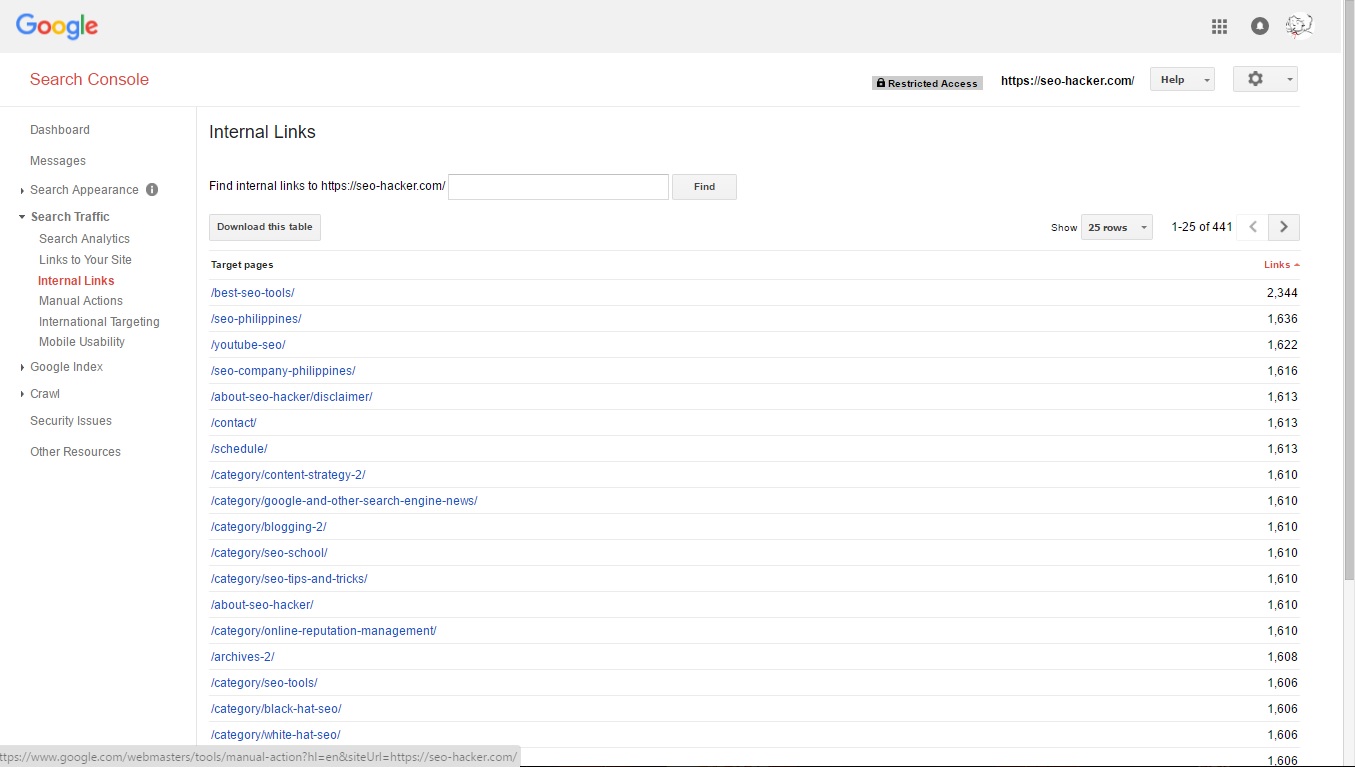This screenshot has height=767, width=1355.
Task: Open the Help dropdown menu
Action: point(1182,80)
